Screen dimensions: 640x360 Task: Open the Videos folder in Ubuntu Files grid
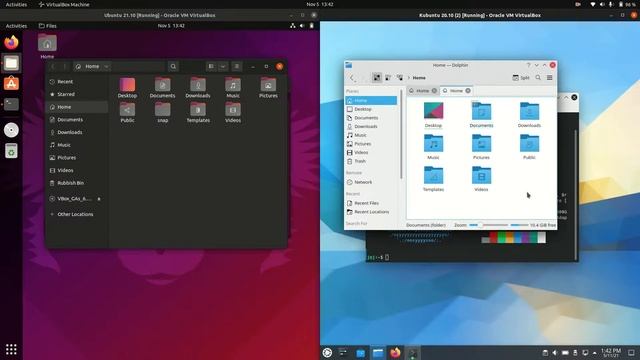tap(233, 113)
